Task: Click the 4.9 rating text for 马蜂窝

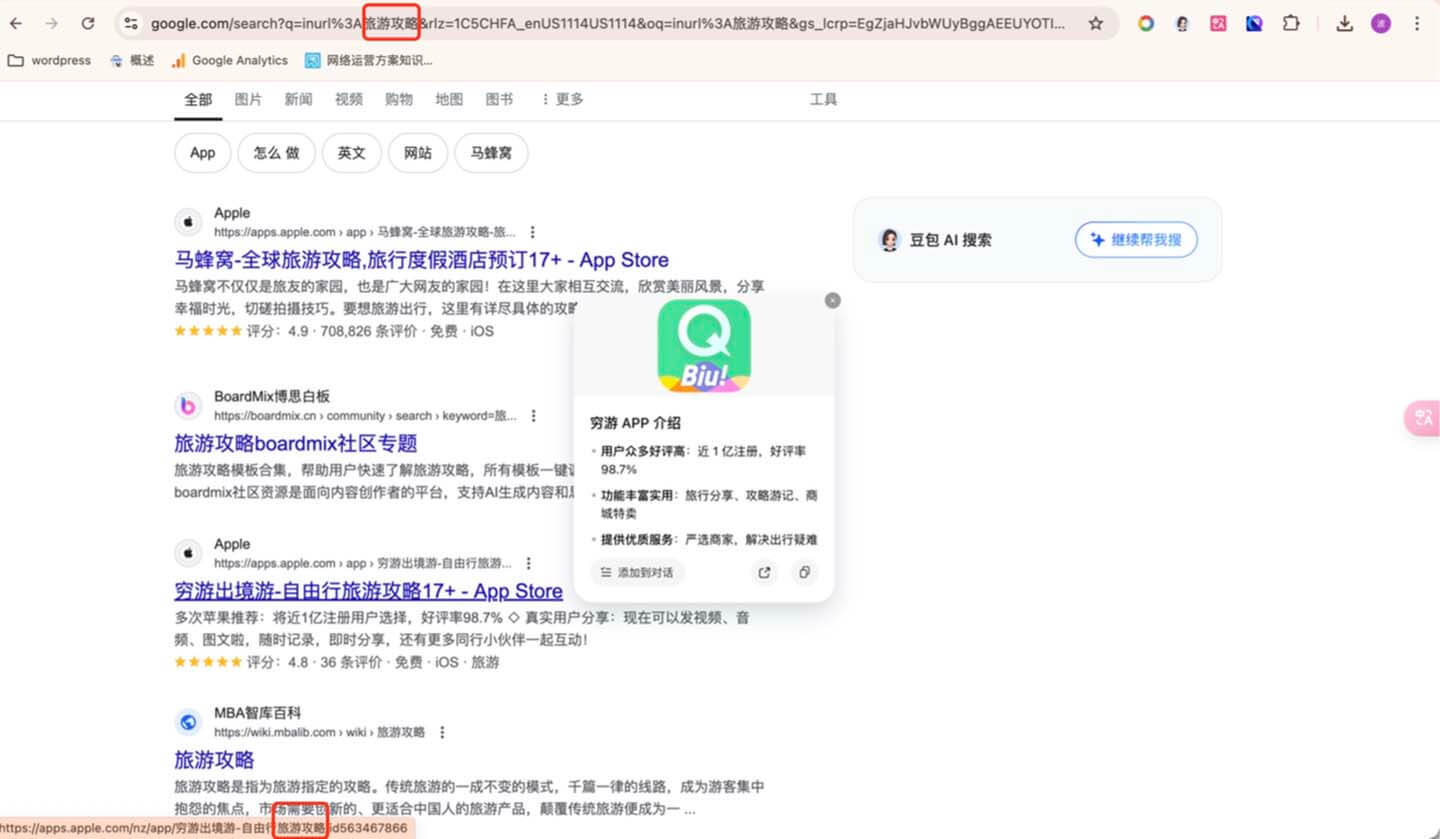Action: point(298,331)
